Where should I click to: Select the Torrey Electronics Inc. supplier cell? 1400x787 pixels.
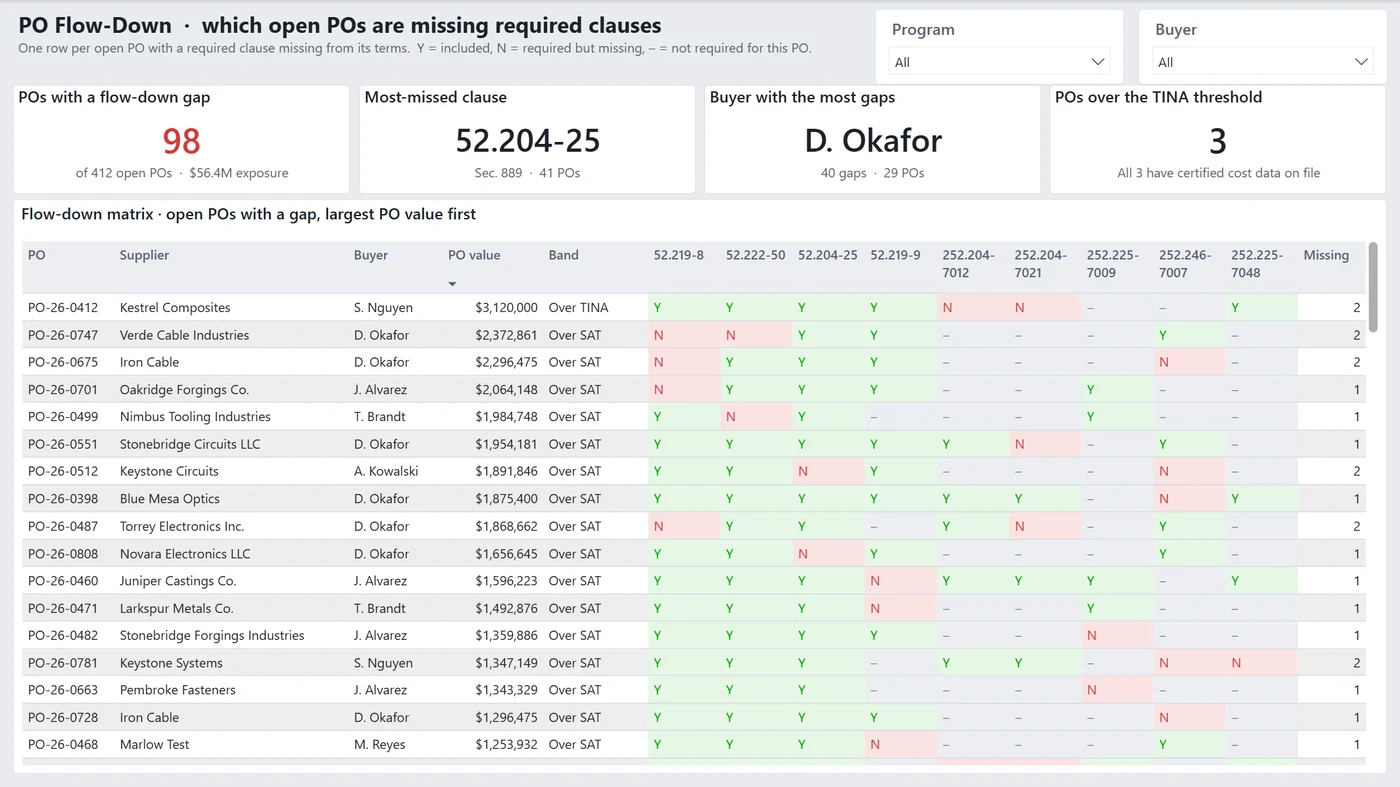(182, 526)
